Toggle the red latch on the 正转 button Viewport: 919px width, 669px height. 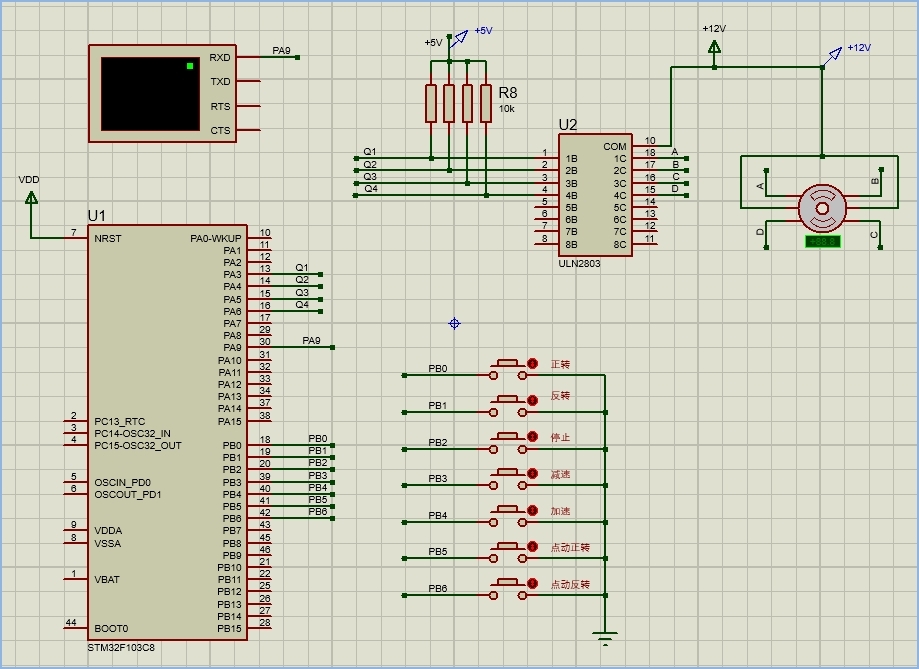click(533, 365)
